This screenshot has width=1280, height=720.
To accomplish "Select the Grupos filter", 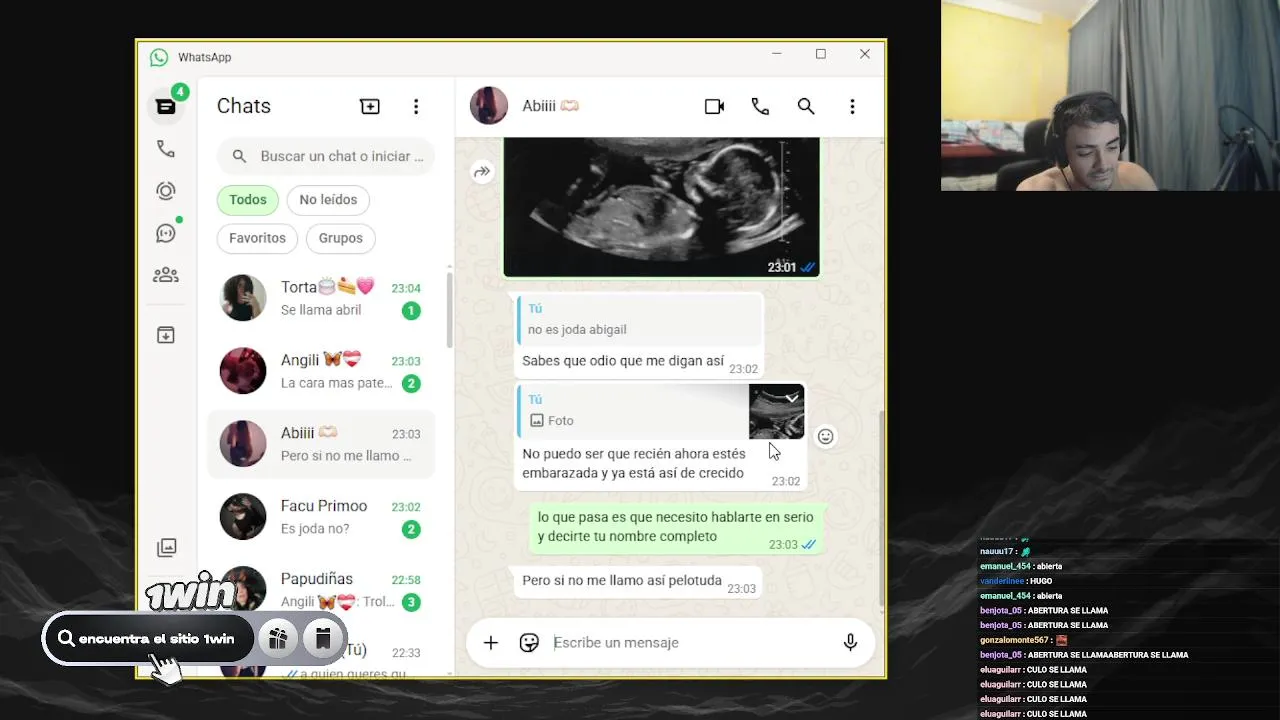I will click(x=341, y=238).
